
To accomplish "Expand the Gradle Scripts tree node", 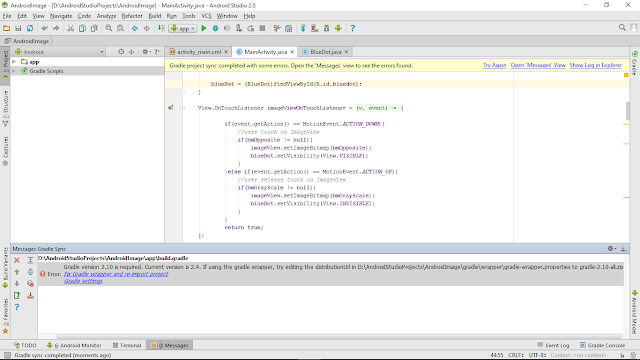I will (14, 71).
